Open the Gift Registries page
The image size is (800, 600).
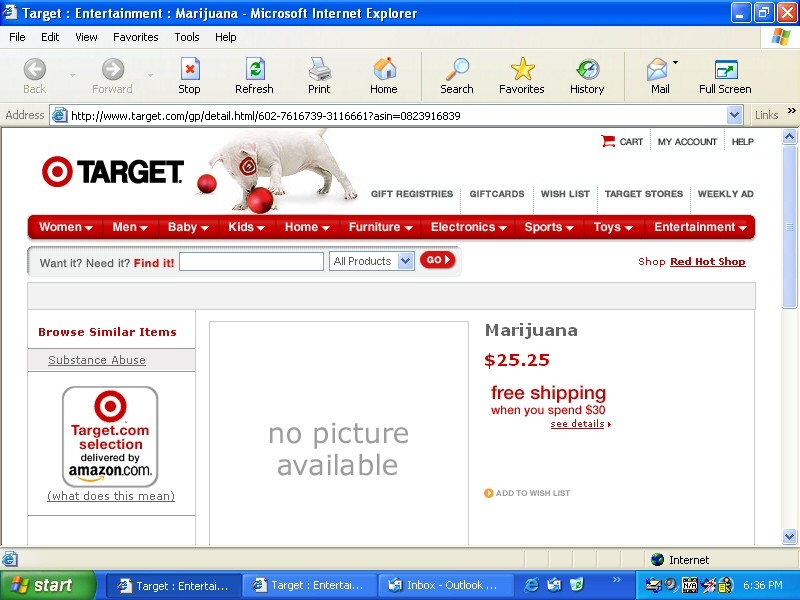pos(412,194)
